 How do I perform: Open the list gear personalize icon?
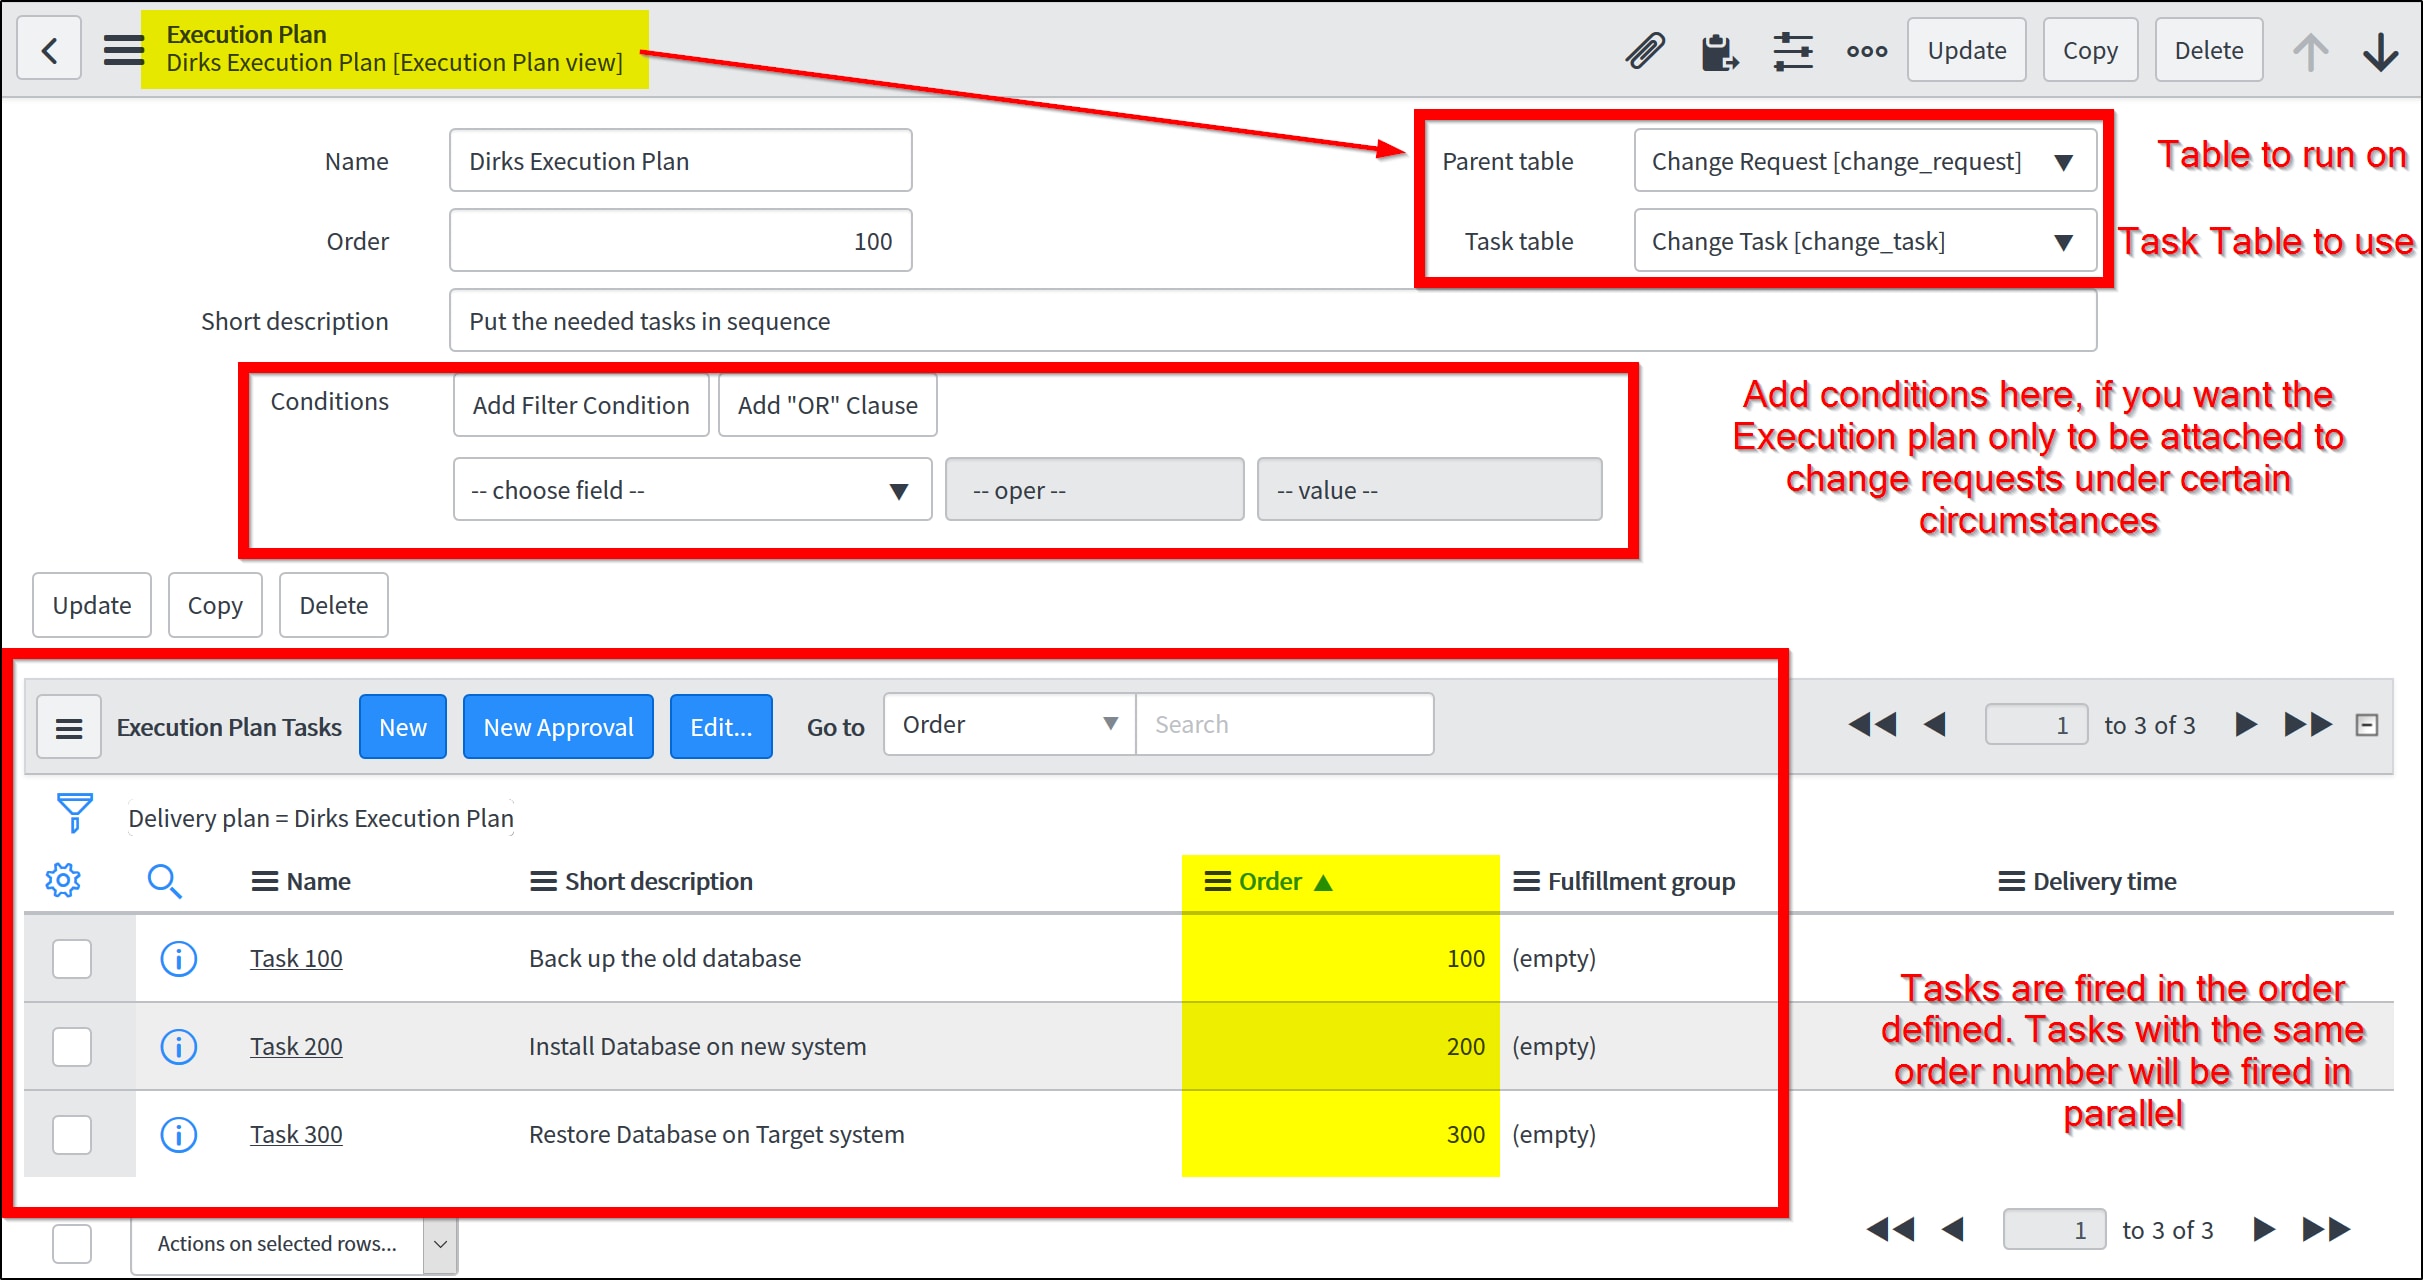pos(63,881)
